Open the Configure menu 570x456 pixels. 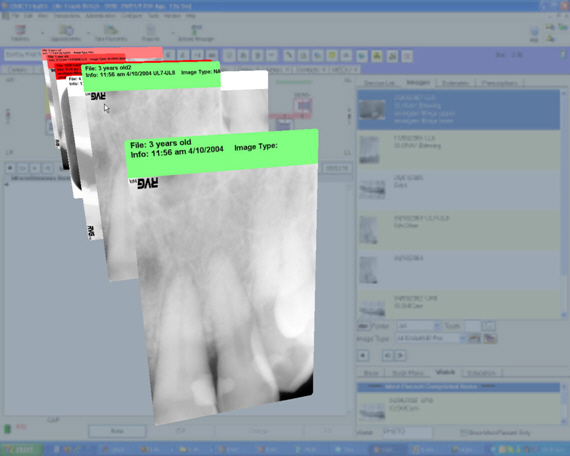point(131,16)
